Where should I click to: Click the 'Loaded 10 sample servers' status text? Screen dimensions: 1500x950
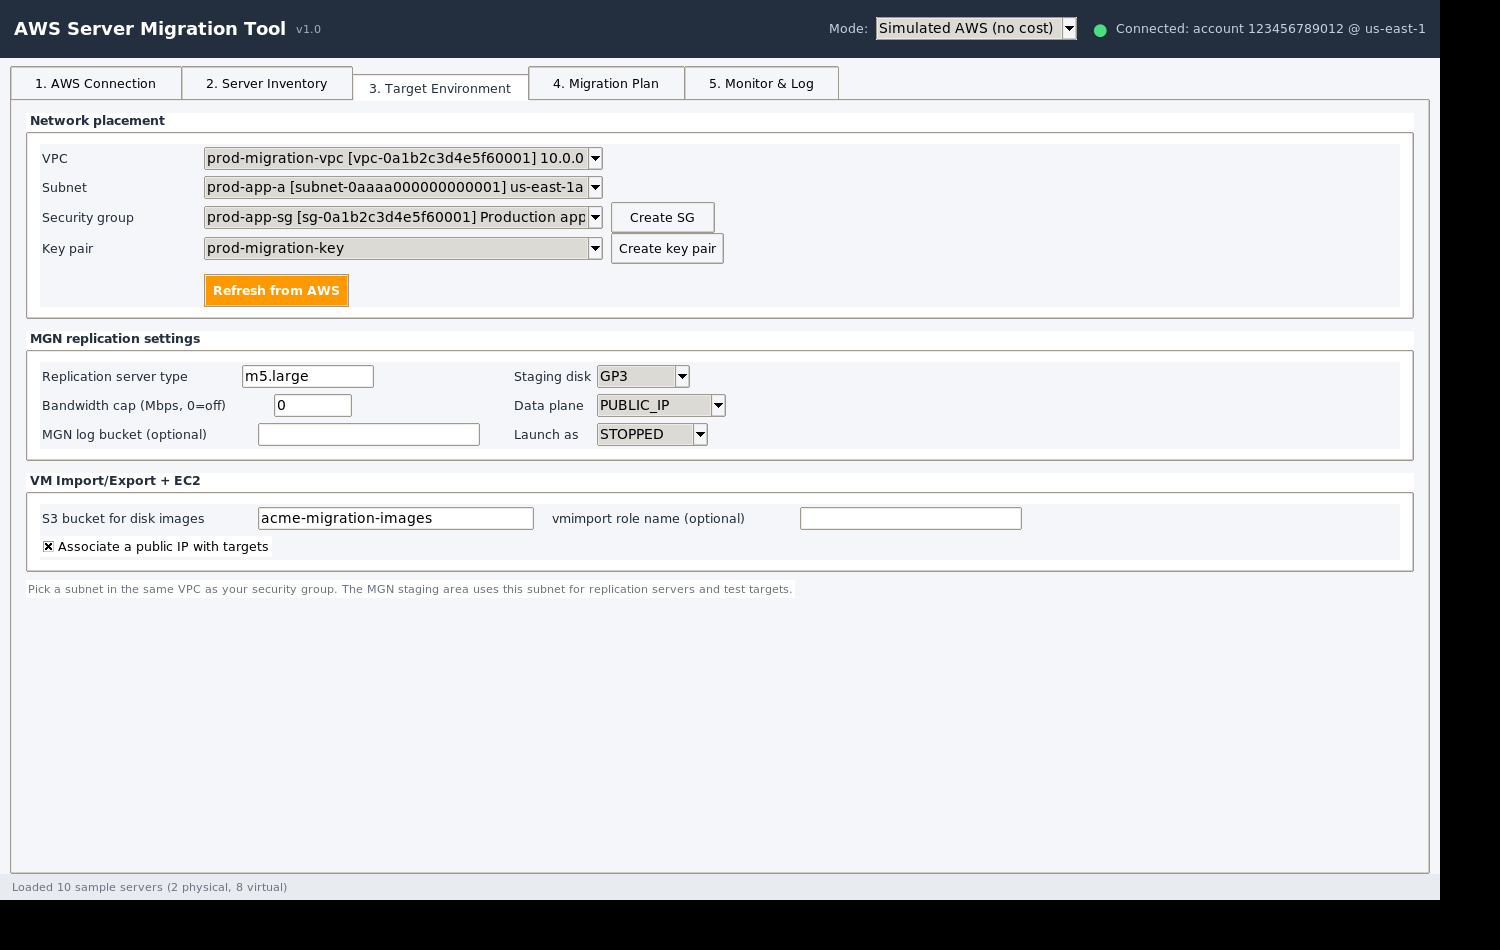click(x=150, y=887)
